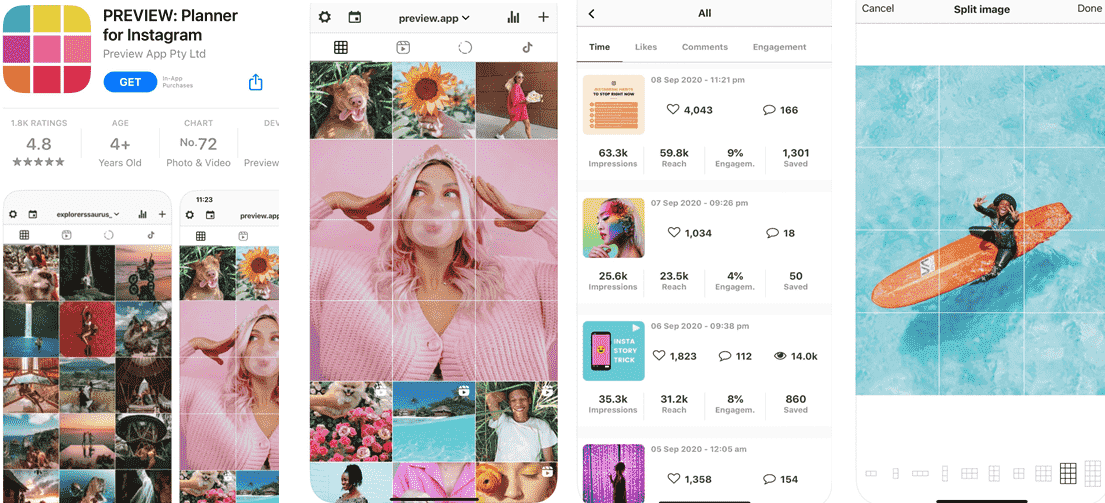Select TikTok tab in explorerssaurus_ phone
Screen dimensions: 1105x503
coord(150,235)
